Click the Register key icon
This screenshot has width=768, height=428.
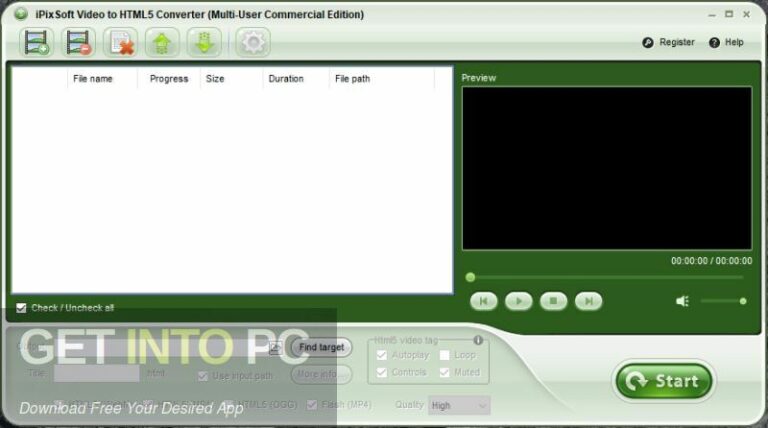tap(648, 43)
